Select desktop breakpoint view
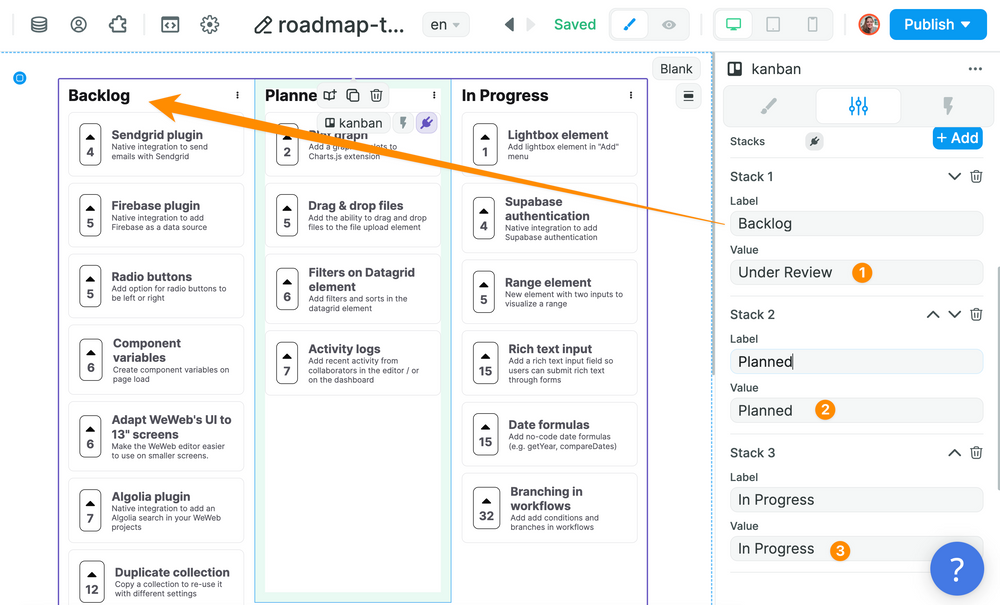 tap(734, 25)
